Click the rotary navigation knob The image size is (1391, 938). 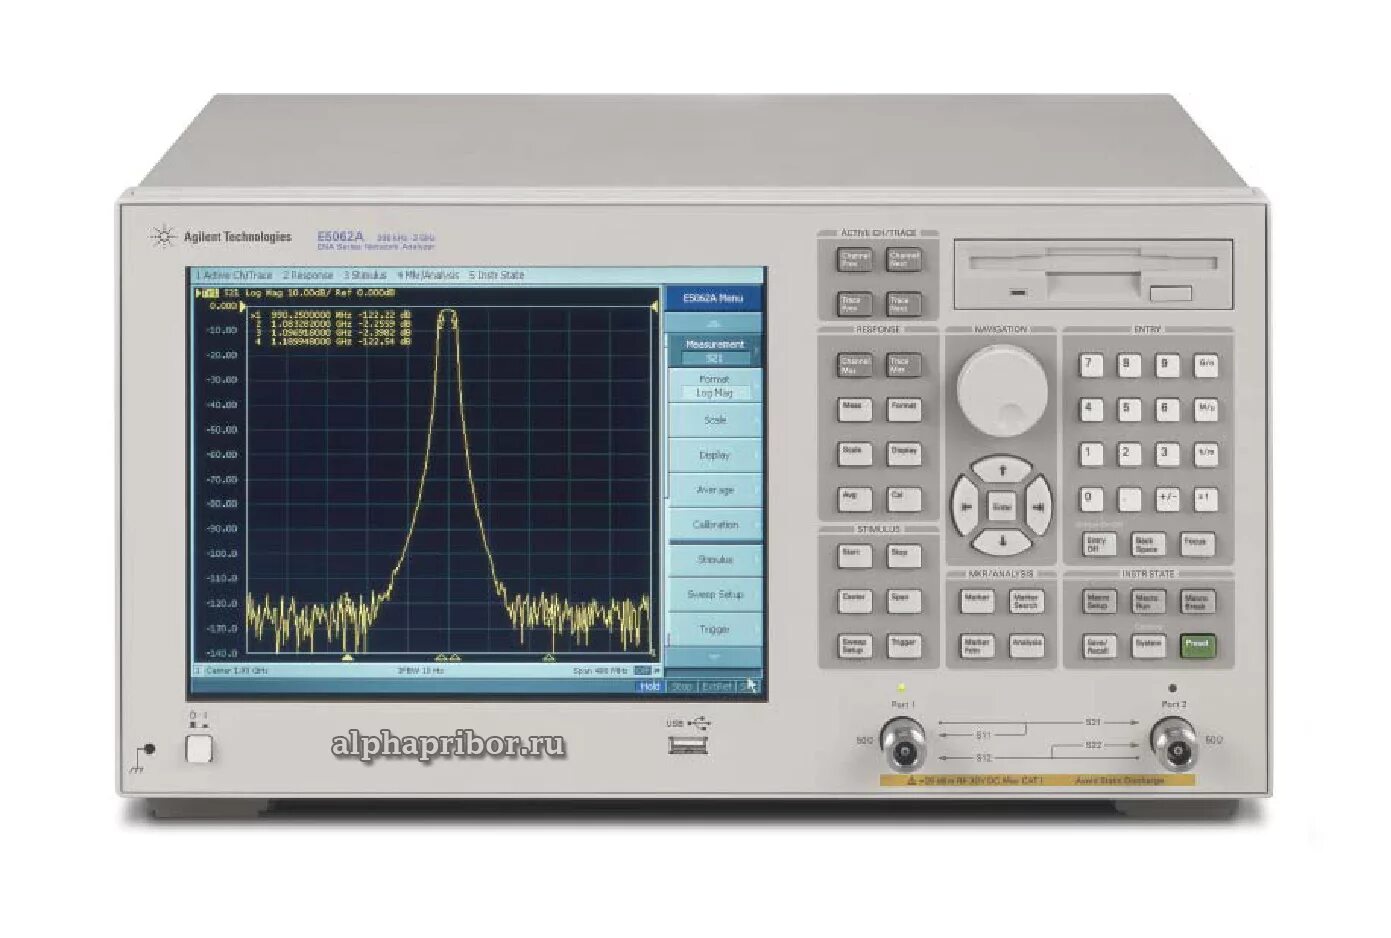click(1002, 391)
